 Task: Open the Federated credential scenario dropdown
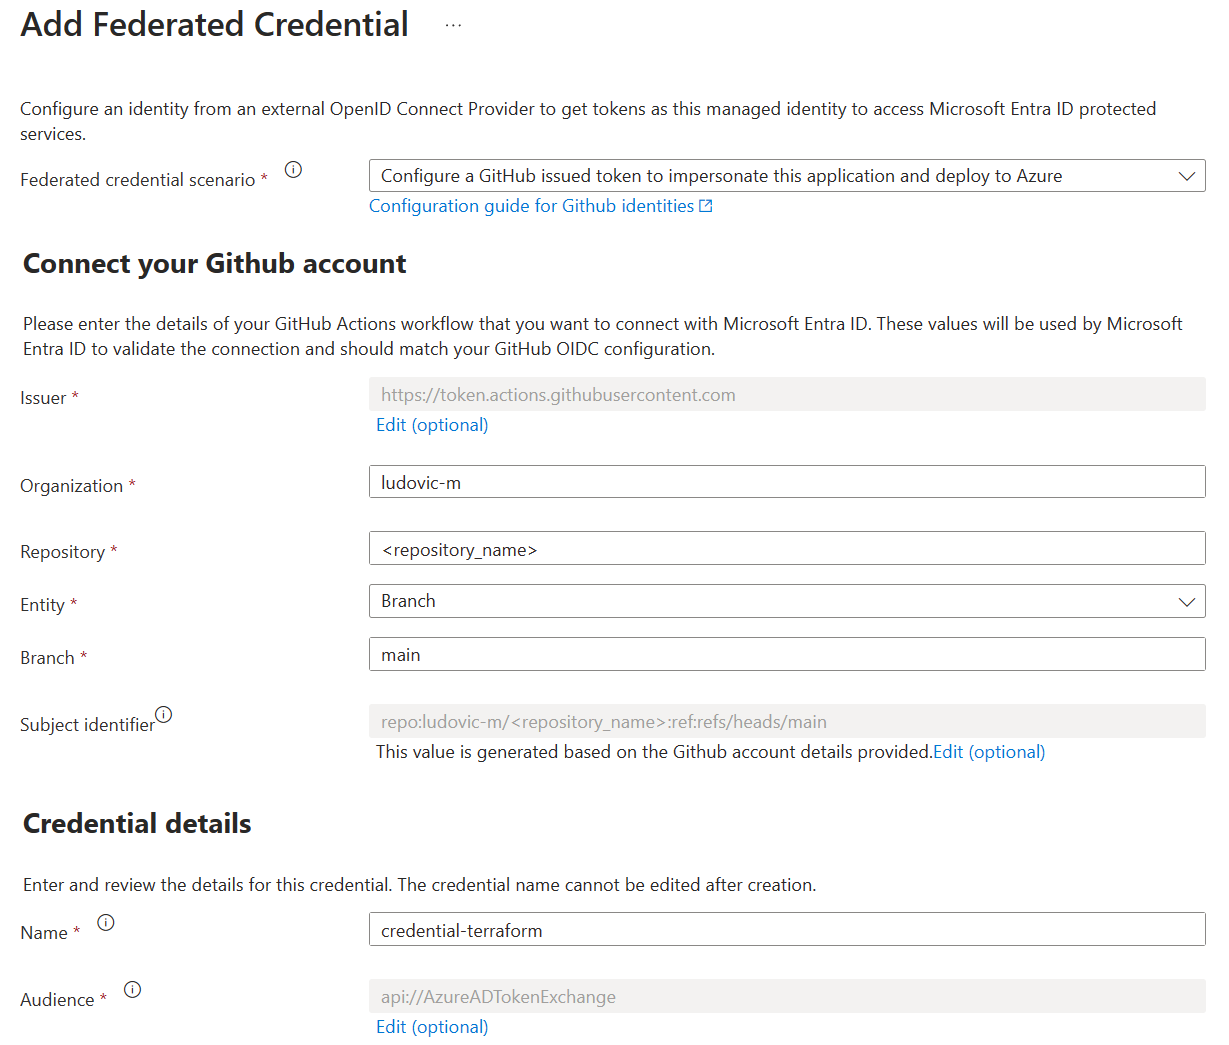(x=786, y=176)
